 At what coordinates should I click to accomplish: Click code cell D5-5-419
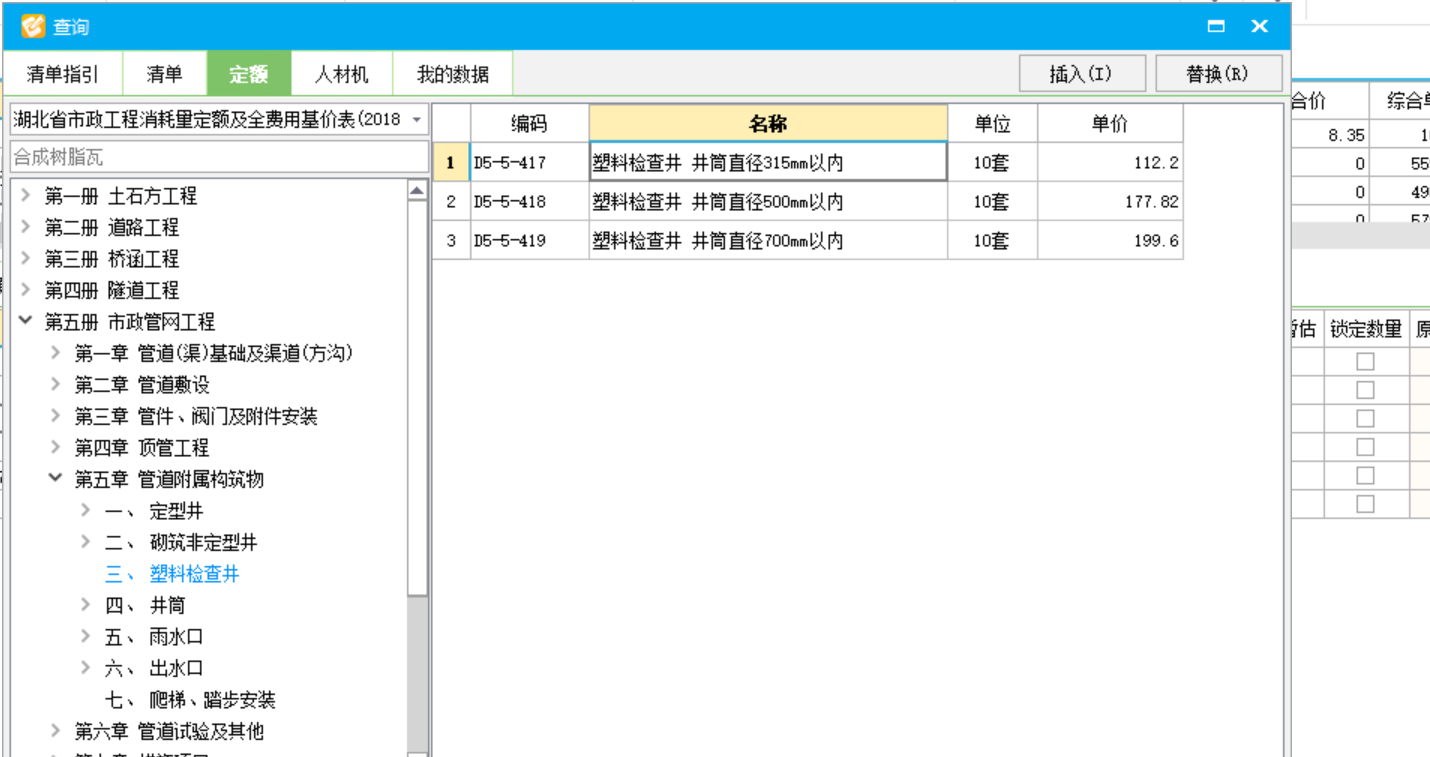(x=530, y=240)
